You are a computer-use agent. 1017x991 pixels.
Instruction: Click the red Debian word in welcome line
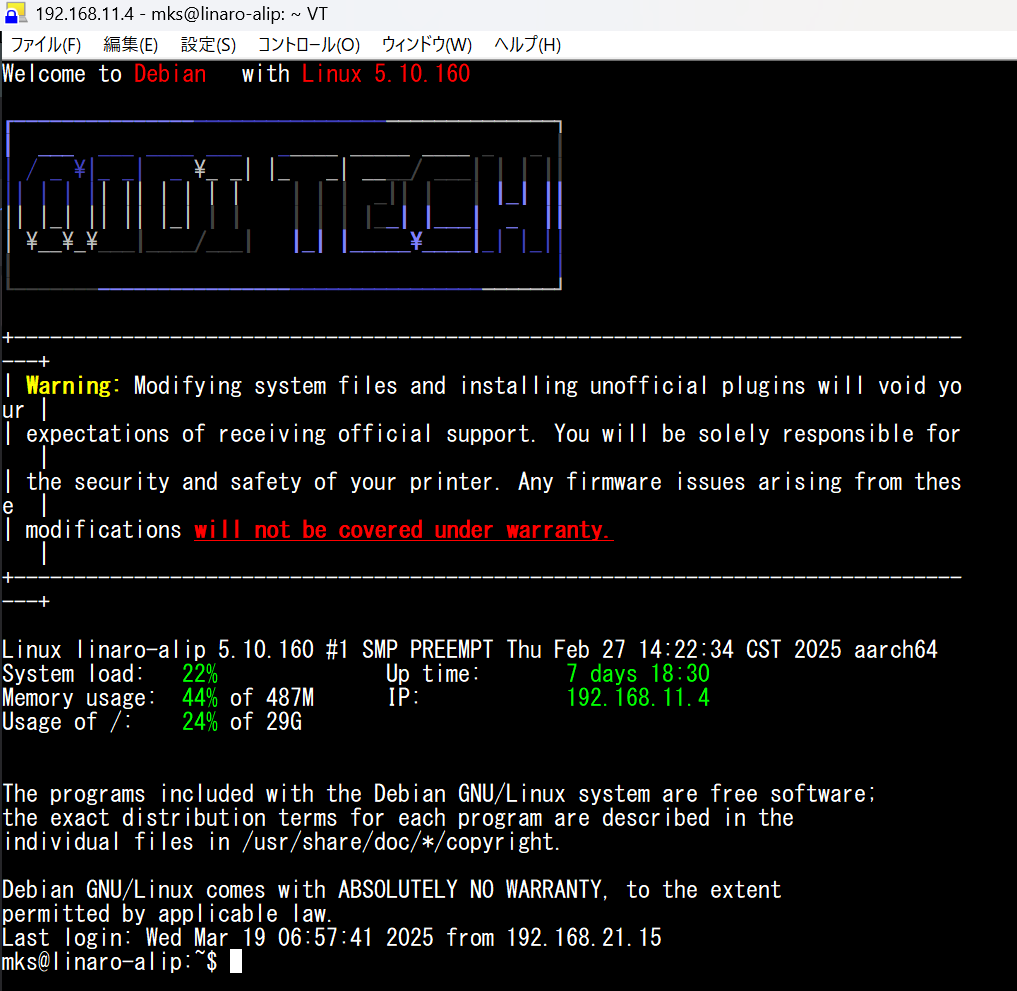(170, 74)
